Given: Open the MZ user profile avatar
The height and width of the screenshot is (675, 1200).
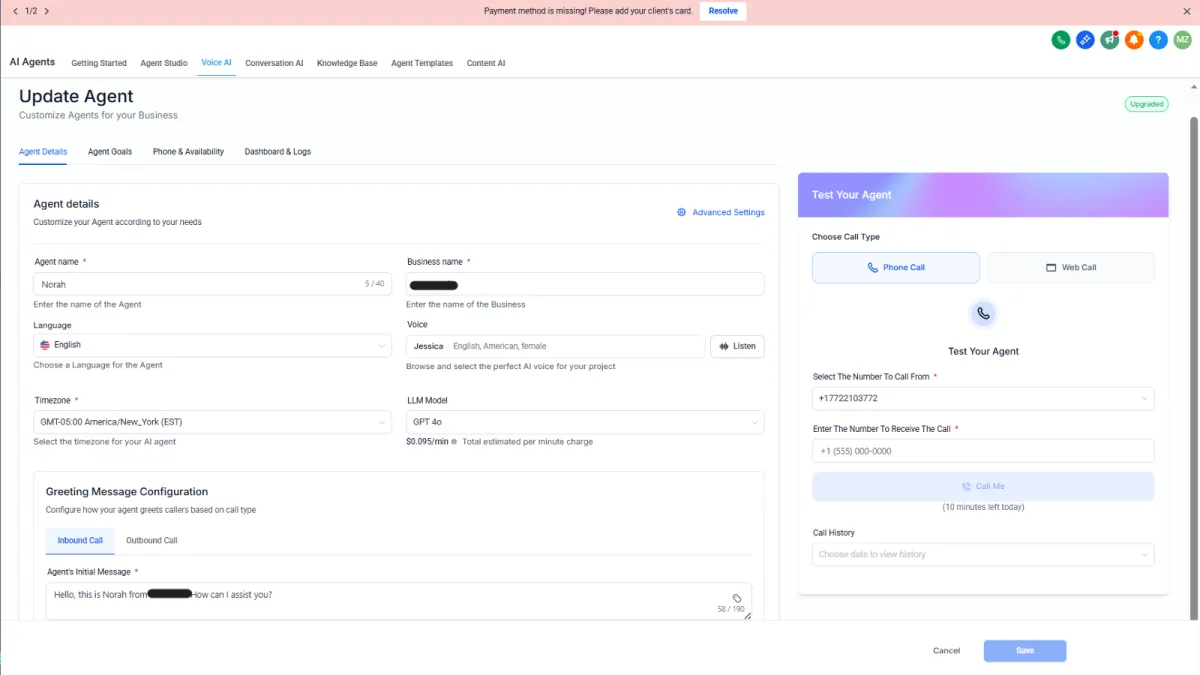Looking at the screenshot, I should point(1182,40).
